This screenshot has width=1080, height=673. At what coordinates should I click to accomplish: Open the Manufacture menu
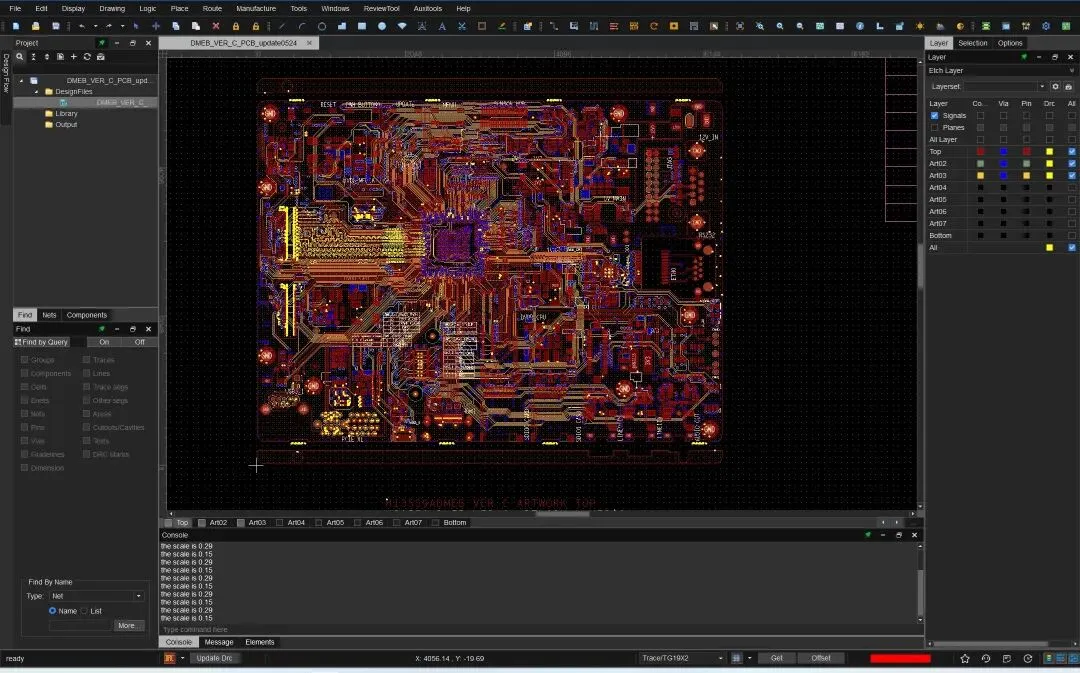[256, 8]
